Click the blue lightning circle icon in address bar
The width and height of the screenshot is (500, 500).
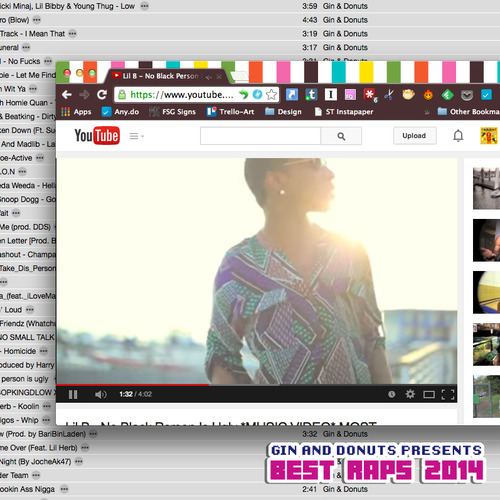(x=257, y=94)
